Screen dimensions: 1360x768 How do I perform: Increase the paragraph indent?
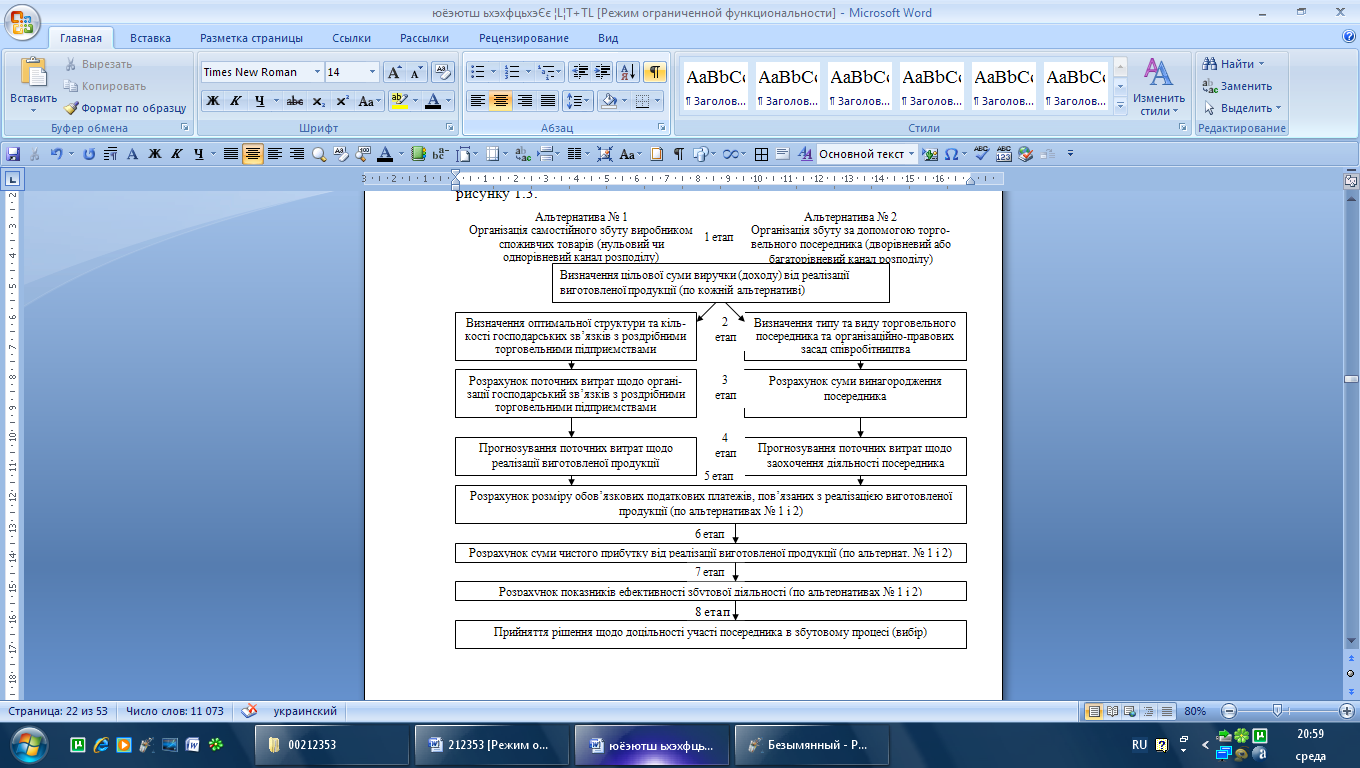[x=602, y=72]
